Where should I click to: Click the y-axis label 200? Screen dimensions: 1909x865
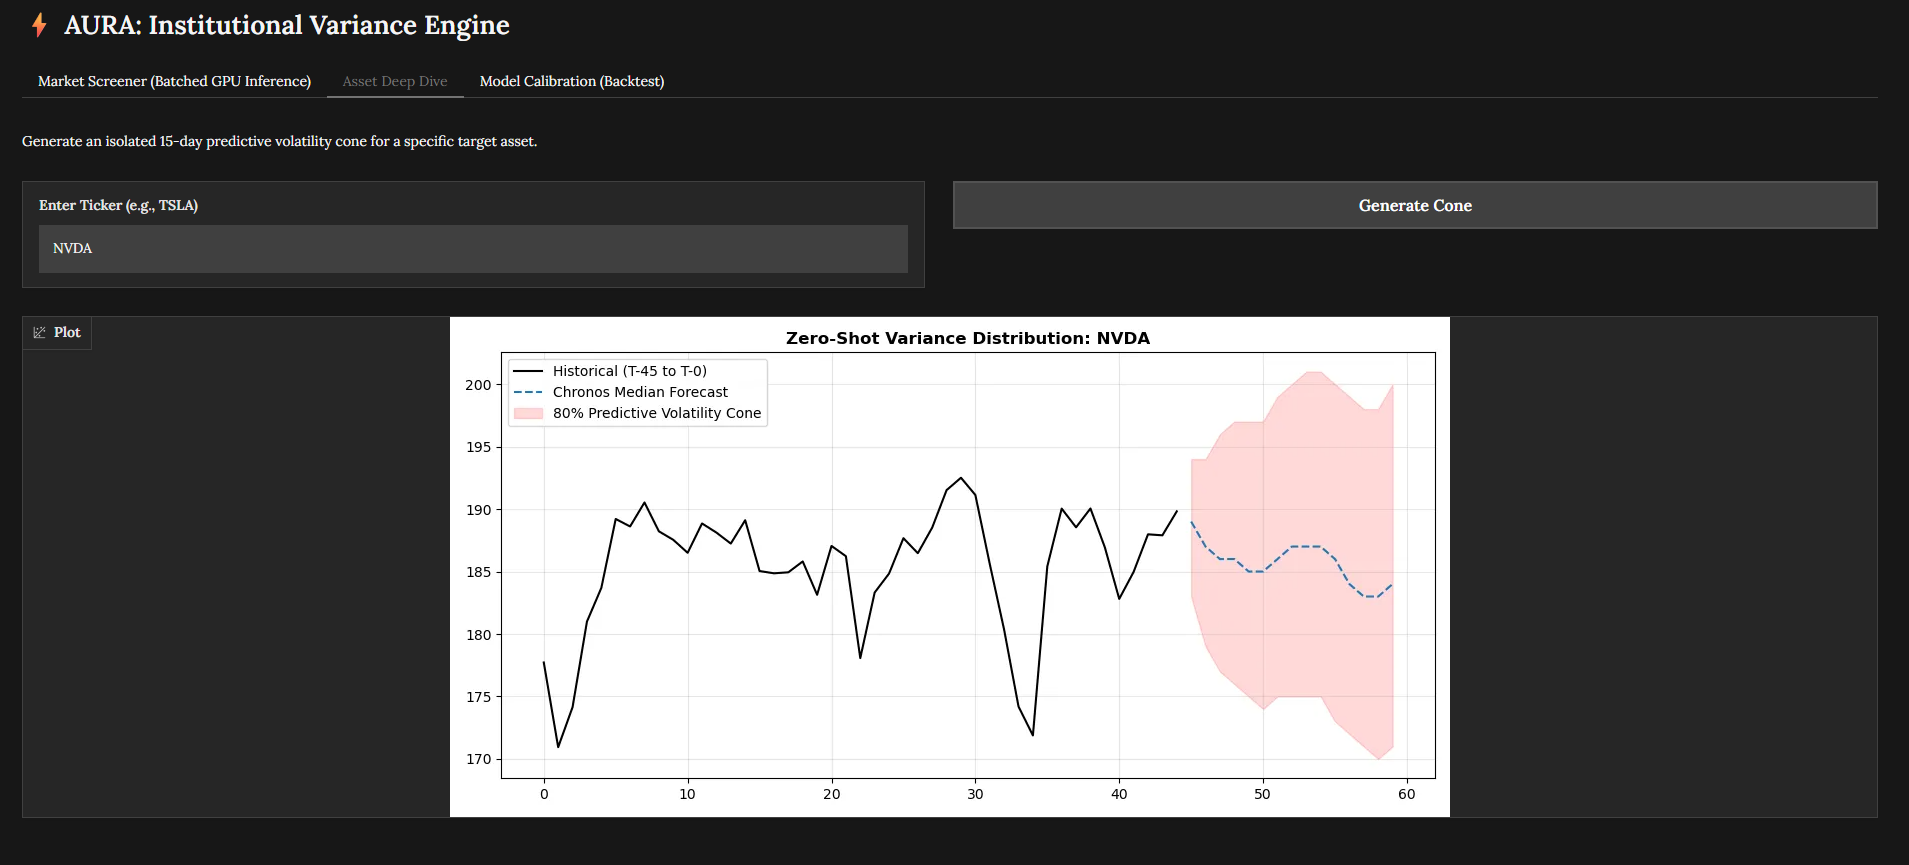[478, 385]
